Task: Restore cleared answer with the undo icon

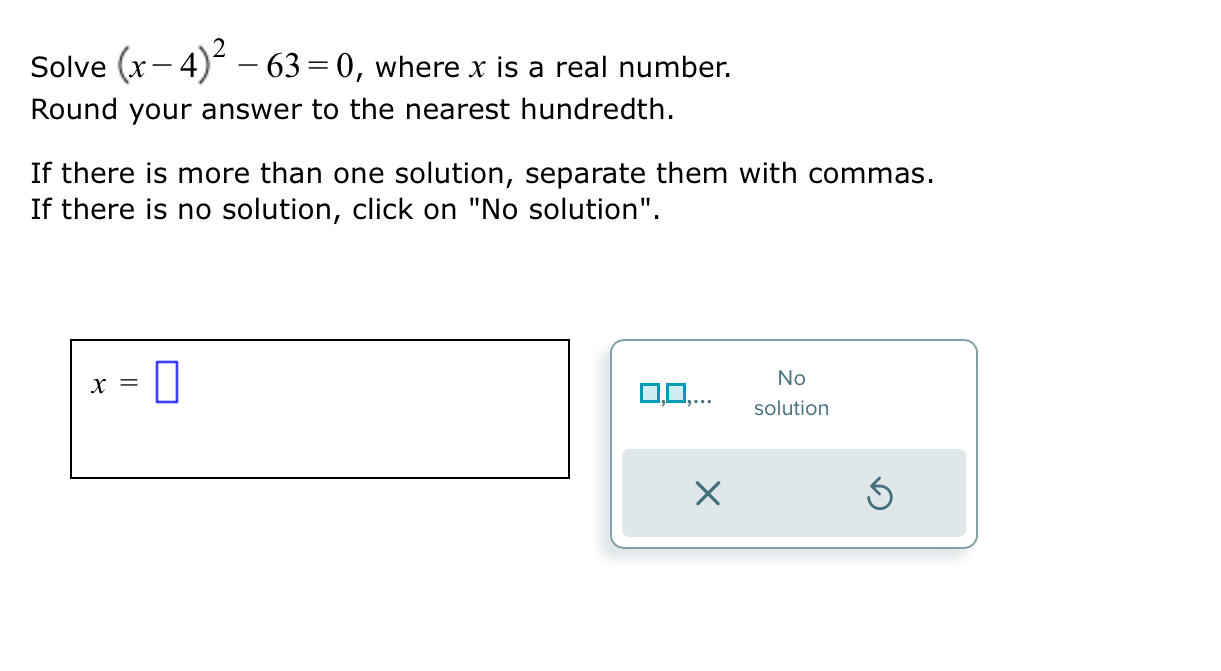Action: click(x=879, y=493)
